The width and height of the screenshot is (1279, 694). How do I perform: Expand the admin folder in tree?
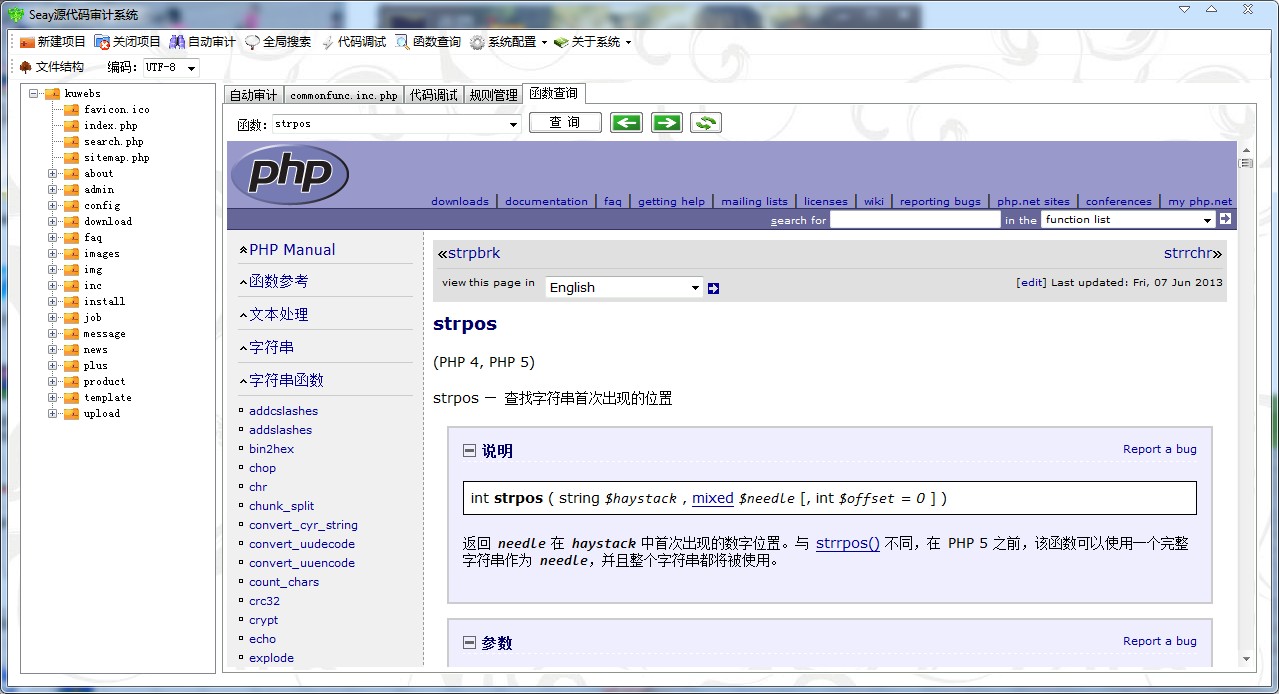(x=52, y=190)
